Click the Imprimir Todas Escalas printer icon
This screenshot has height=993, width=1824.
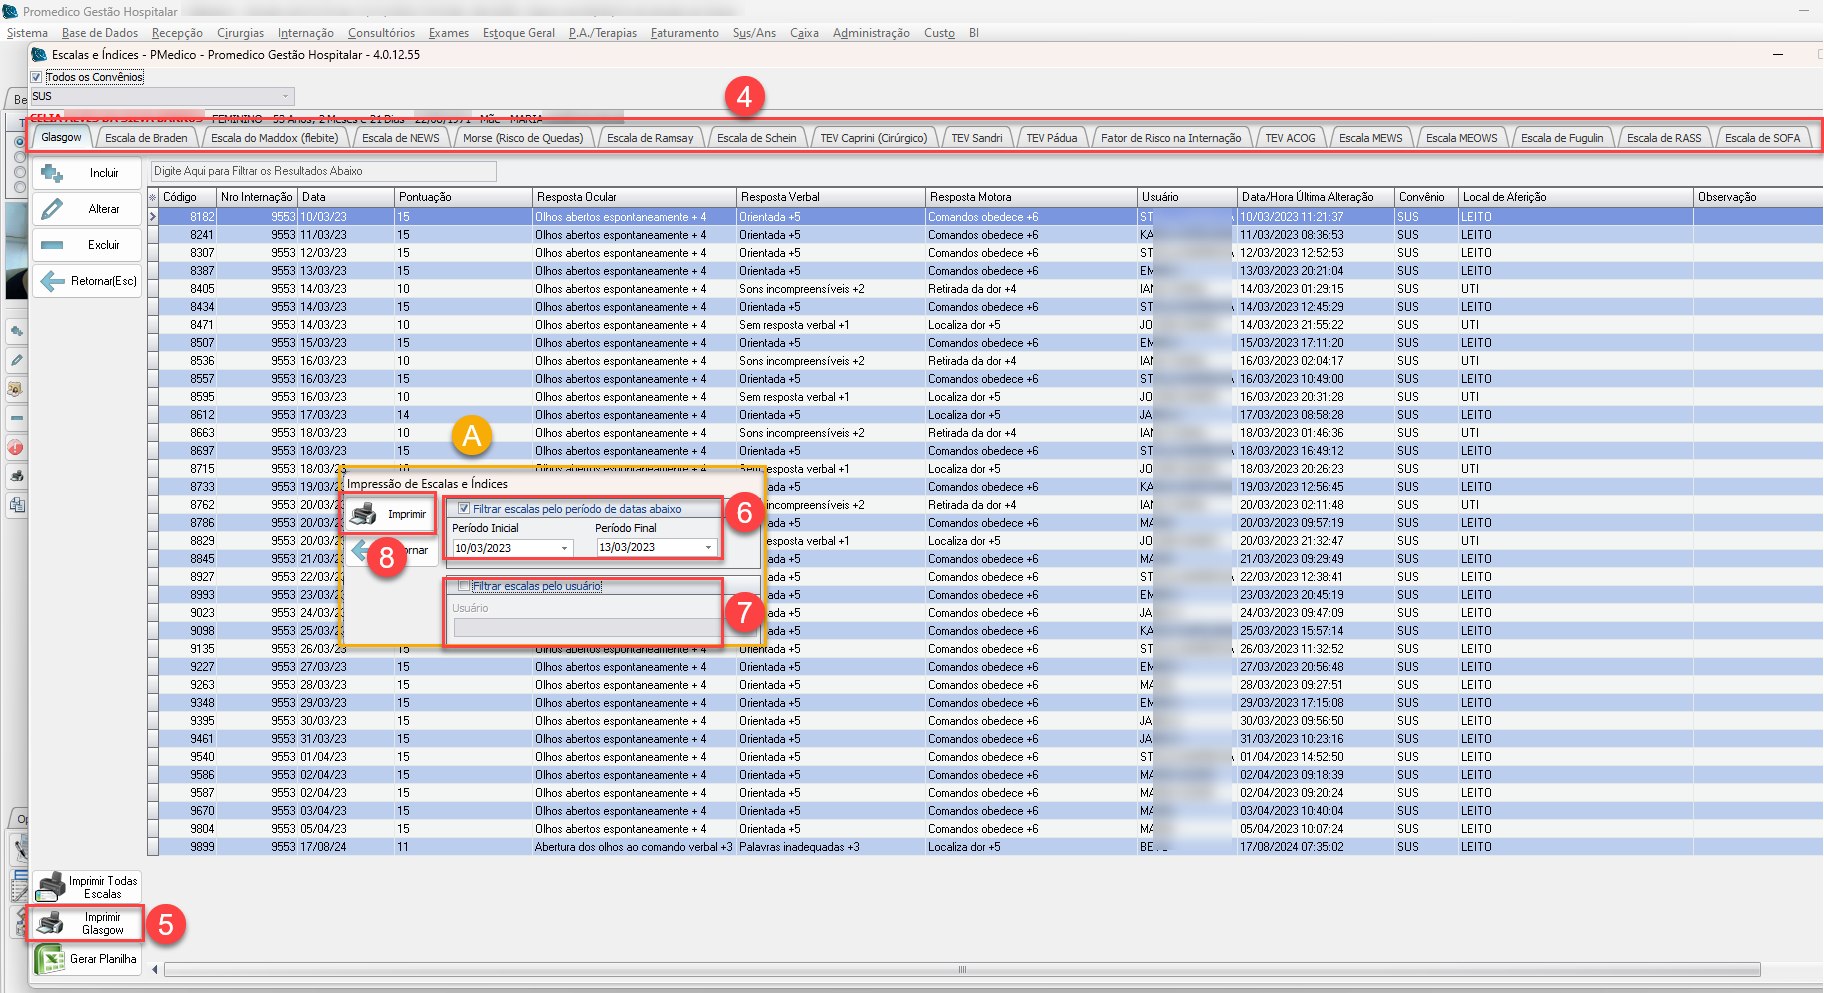(50, 887)
